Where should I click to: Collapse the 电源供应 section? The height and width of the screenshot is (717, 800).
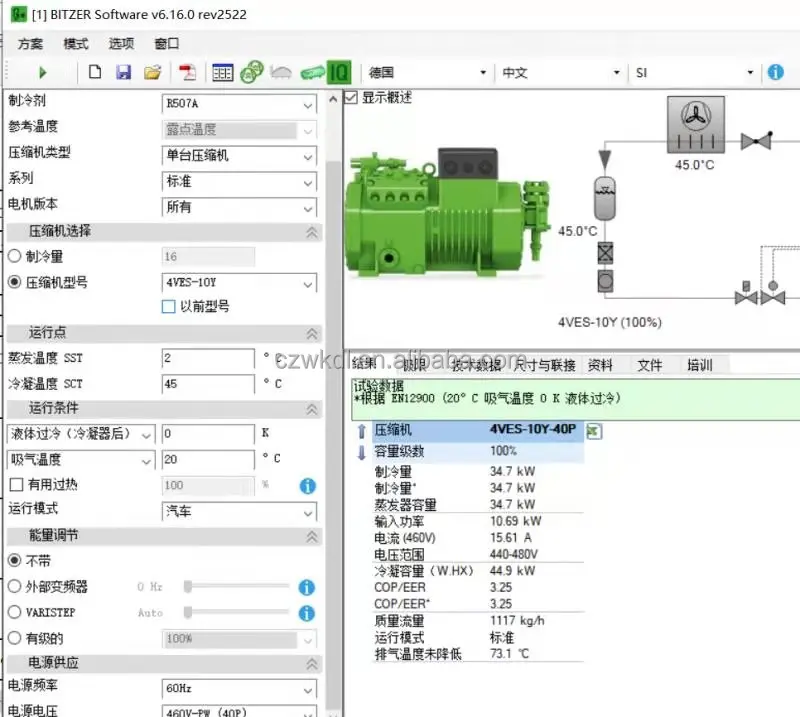click(312, 663)
